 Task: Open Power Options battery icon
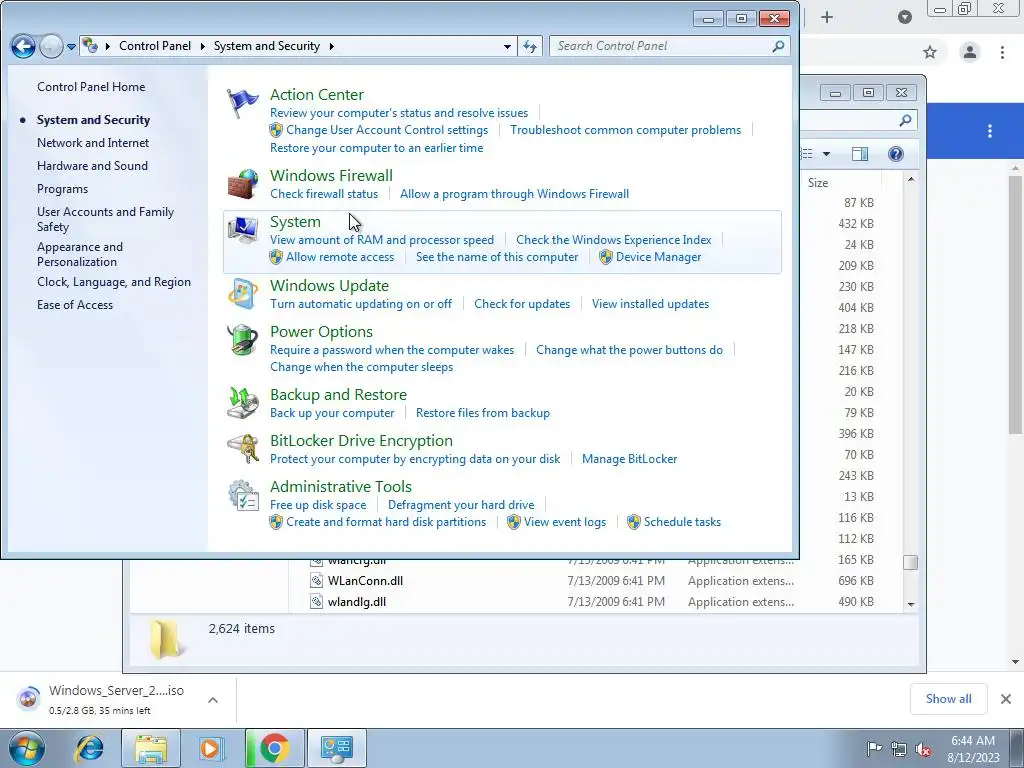click(242, 340)
